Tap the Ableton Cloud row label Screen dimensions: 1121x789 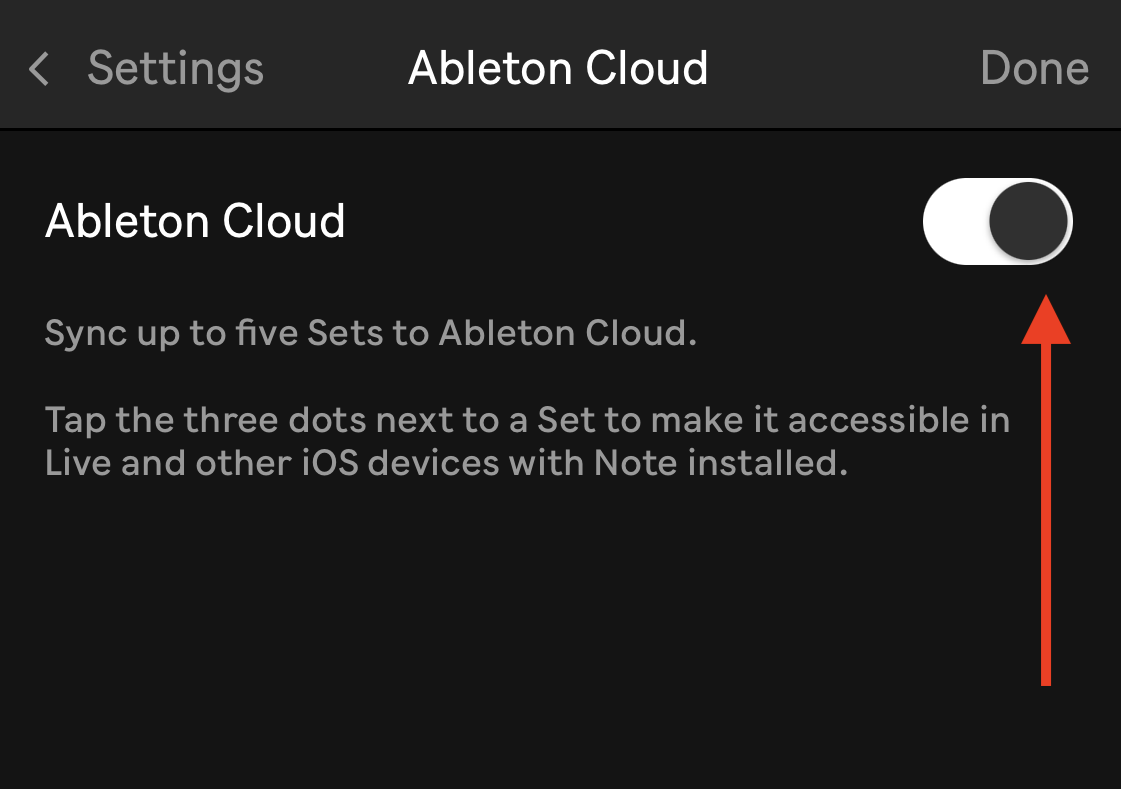(195, 221)
